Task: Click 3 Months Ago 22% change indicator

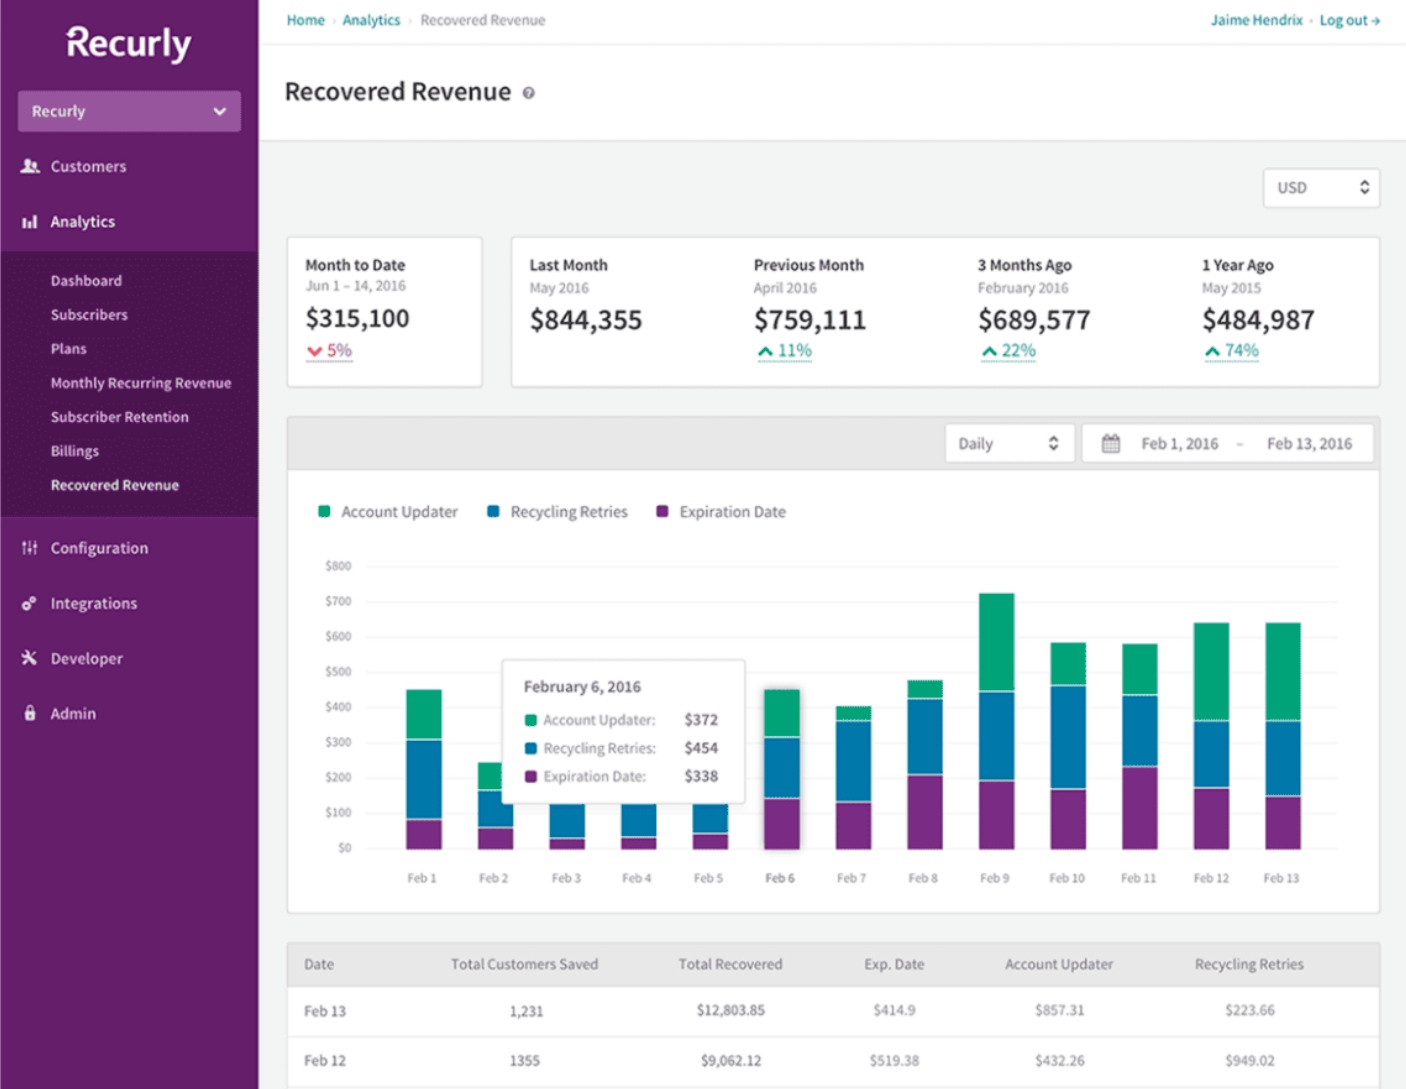Action: [x=1008, y=351]
